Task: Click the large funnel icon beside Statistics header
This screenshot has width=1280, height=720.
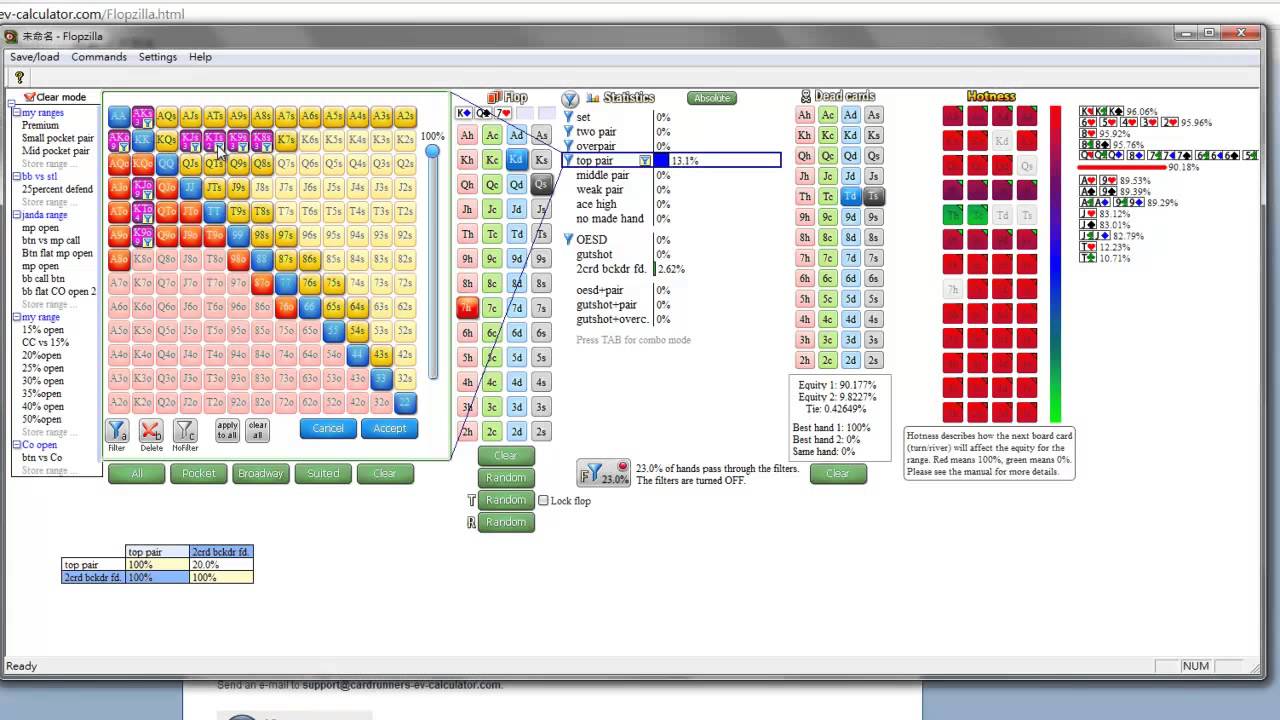Action: [x=569, y=99]
